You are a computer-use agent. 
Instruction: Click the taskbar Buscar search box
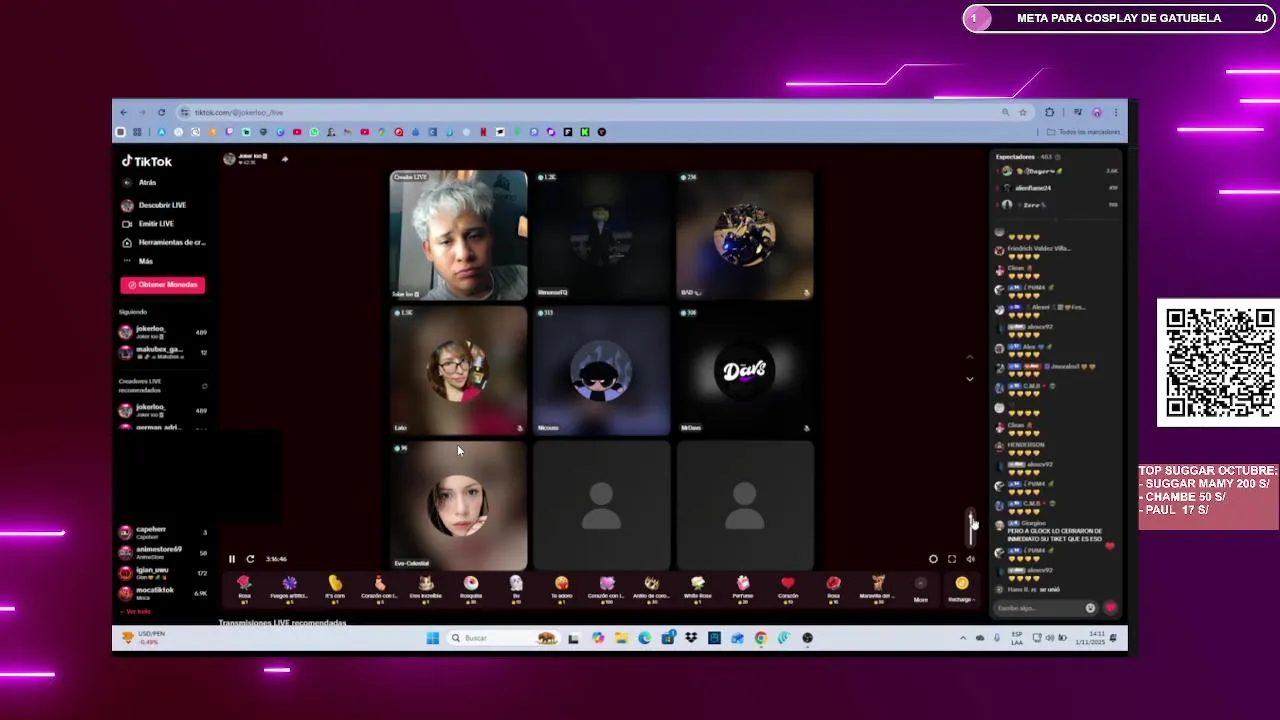click(503, 638)
